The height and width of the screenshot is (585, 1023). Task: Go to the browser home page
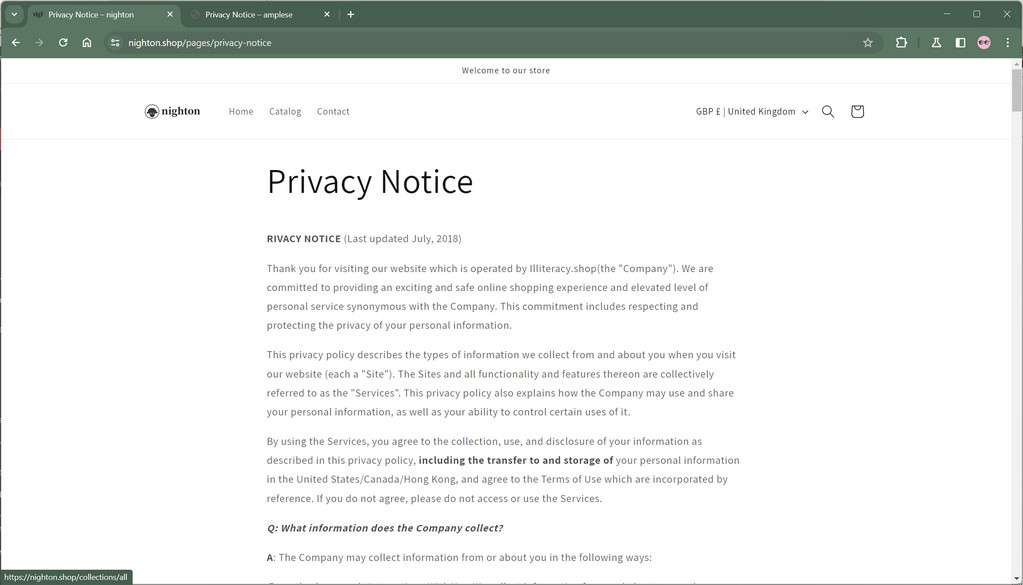coord(87,43)
